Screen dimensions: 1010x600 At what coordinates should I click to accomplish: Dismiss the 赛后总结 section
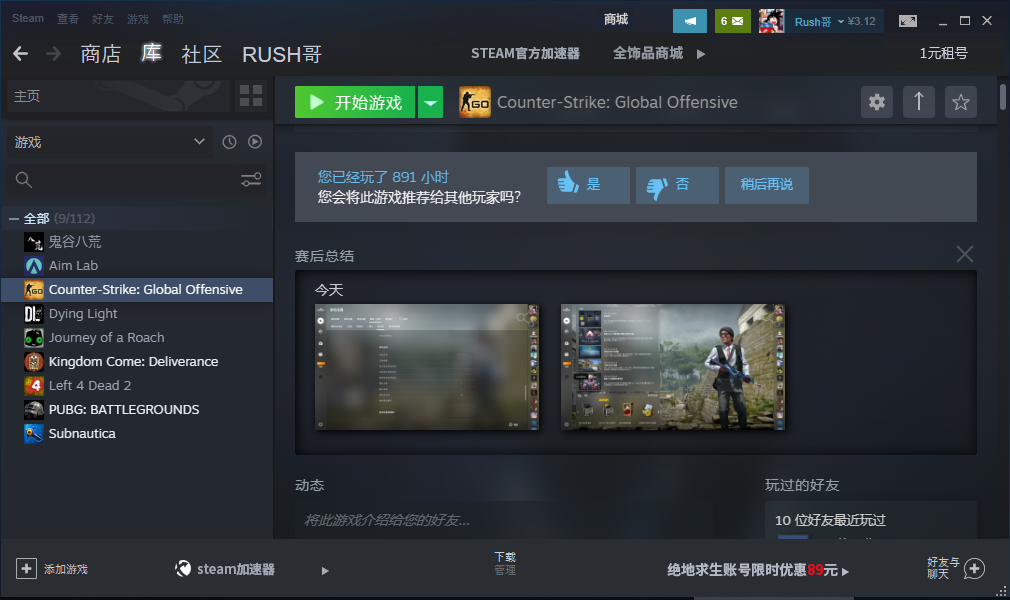(x=964, y=254)
